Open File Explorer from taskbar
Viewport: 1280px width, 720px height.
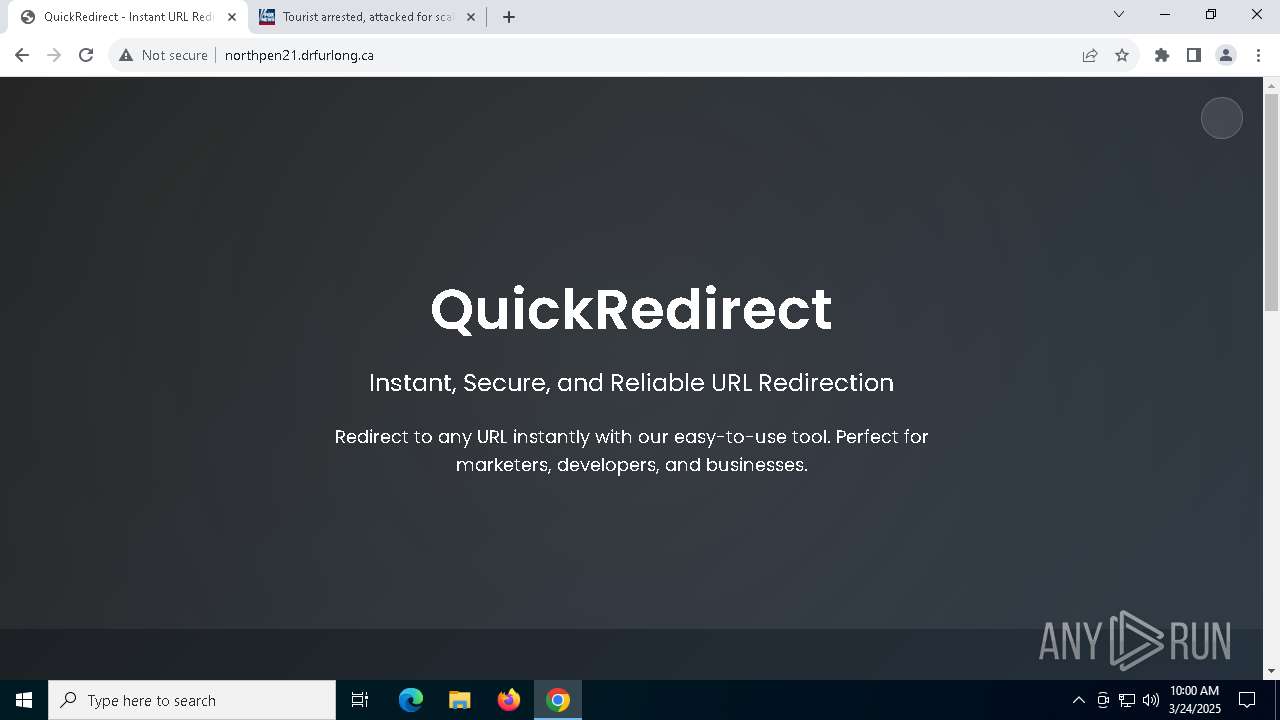pos(460,700)
